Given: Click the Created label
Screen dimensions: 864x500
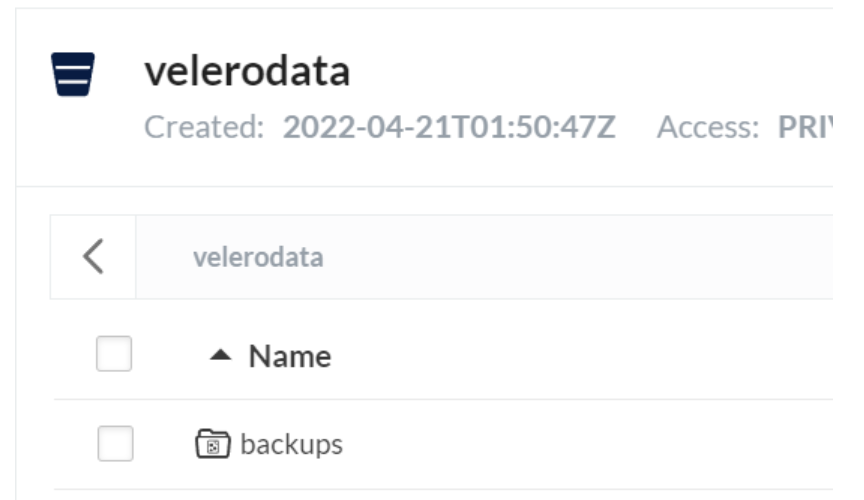Looking at the screenshot, I should point(205,127).
